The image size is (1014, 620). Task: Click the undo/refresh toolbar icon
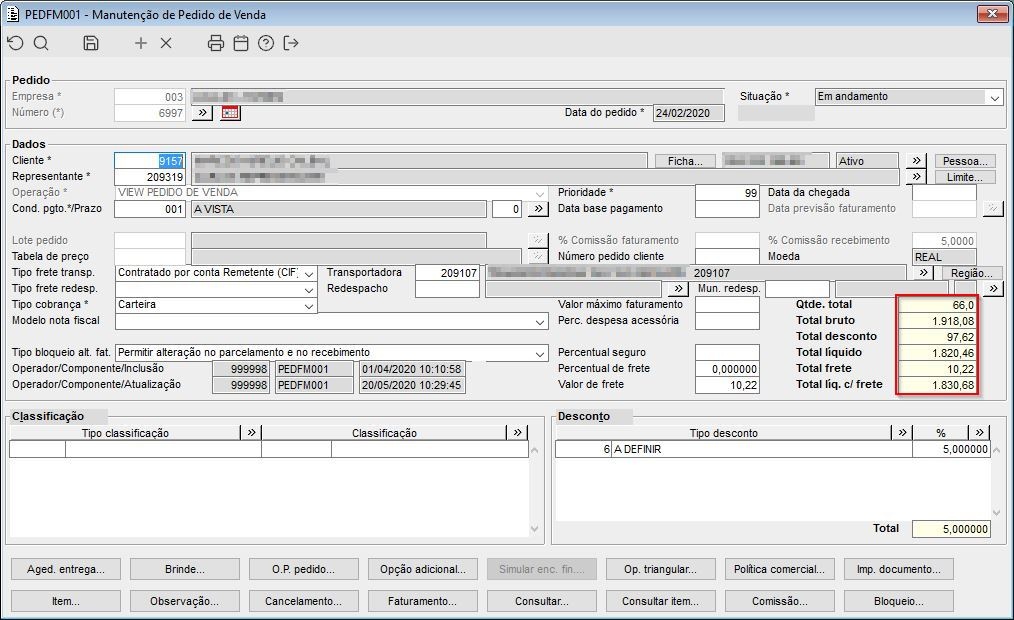(x=16, y=43)
